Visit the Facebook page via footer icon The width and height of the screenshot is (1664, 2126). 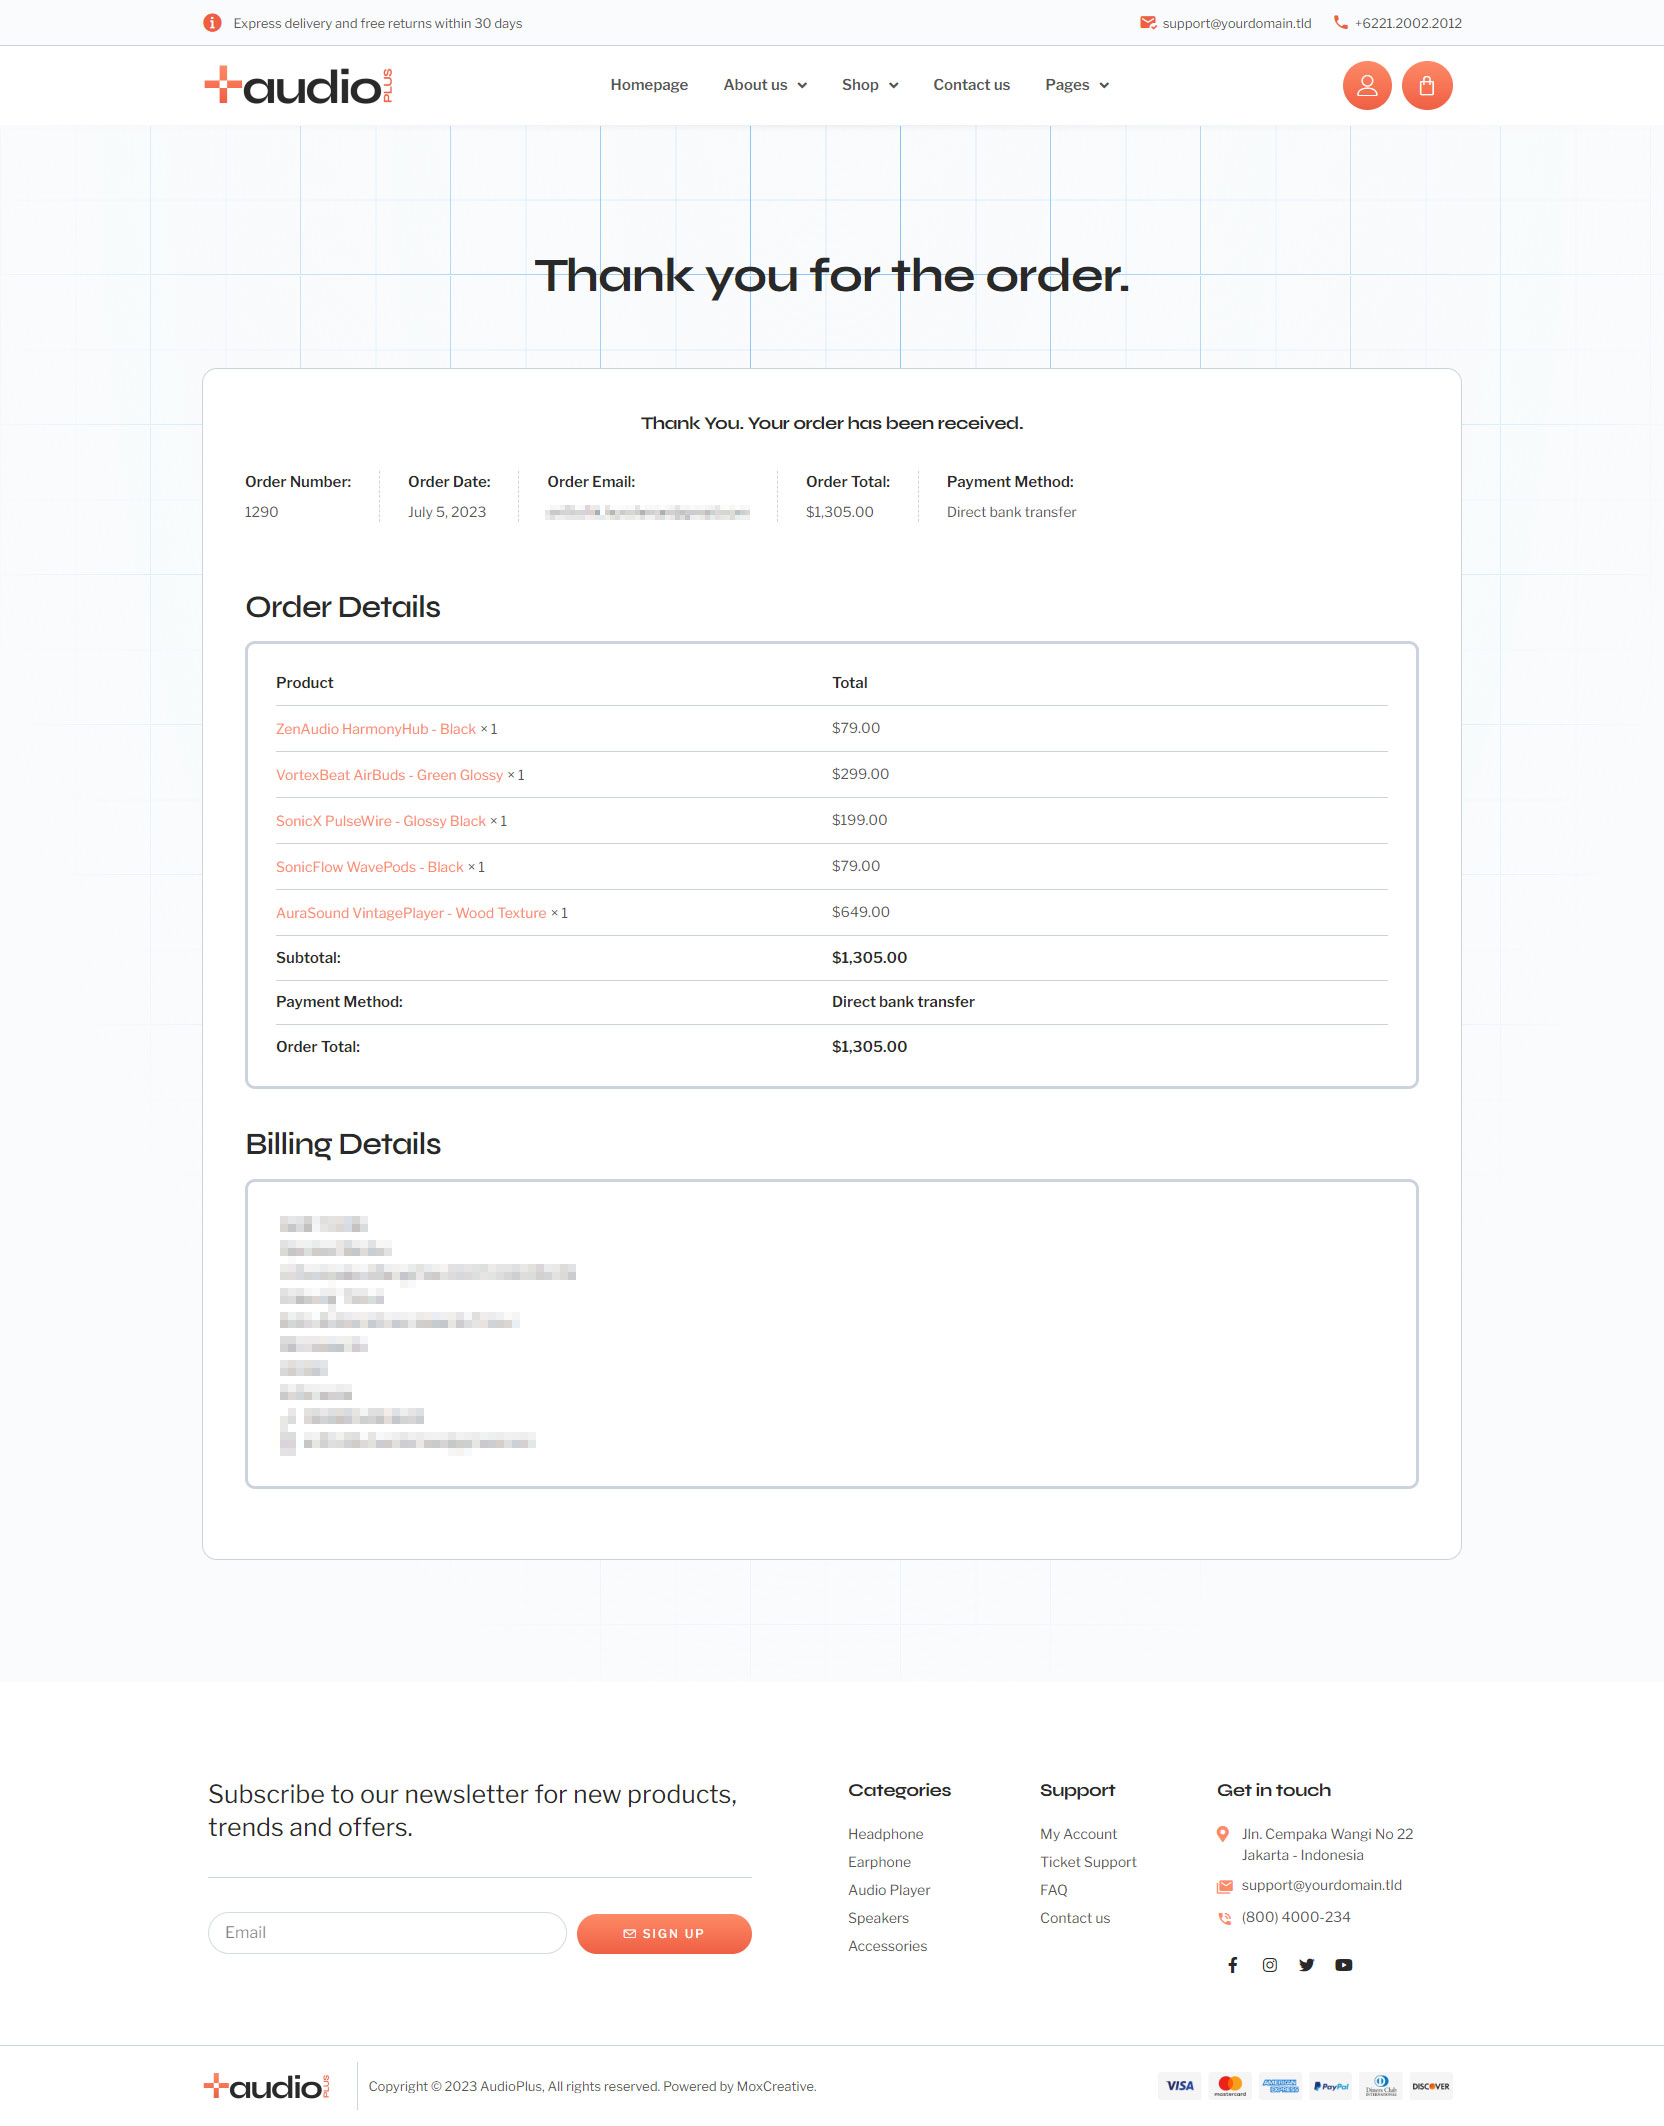tap(1232, 1964)
